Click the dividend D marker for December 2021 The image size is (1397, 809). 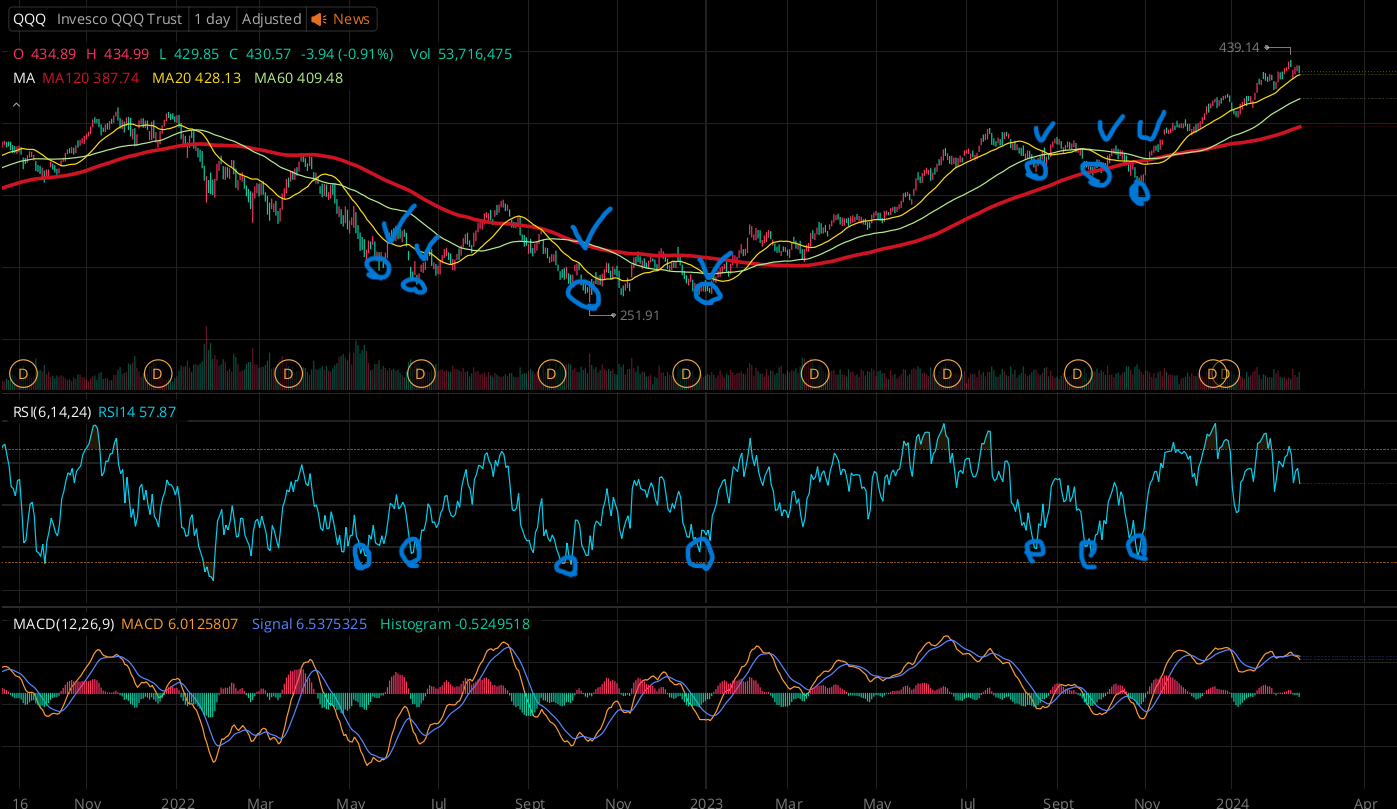click(x=158, y=375)
